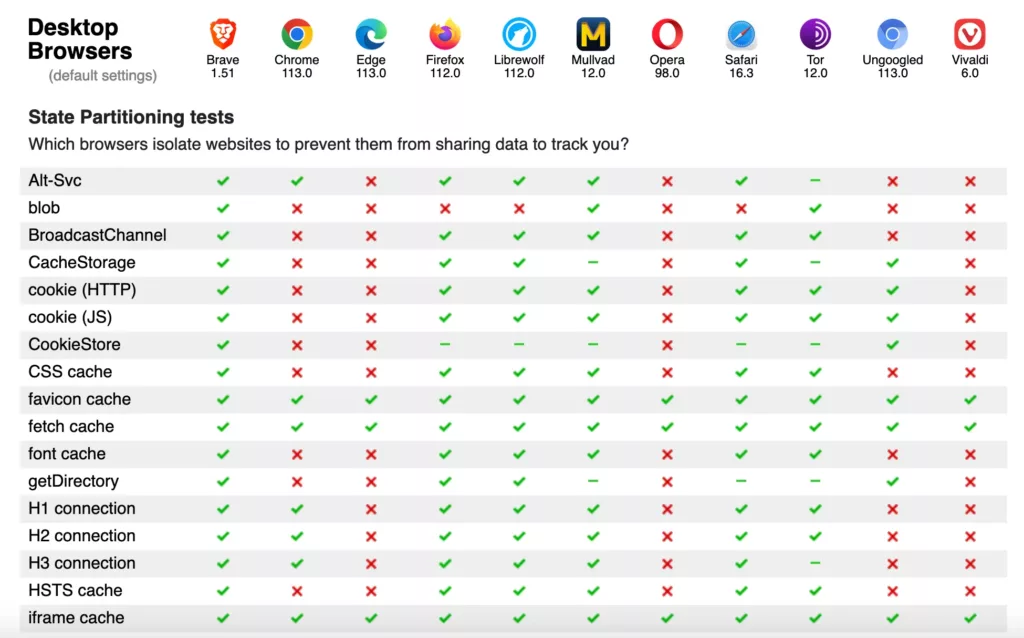Select the Mullvad browser icon
This screenshot has width=1024, height=638.
(593, 35)
